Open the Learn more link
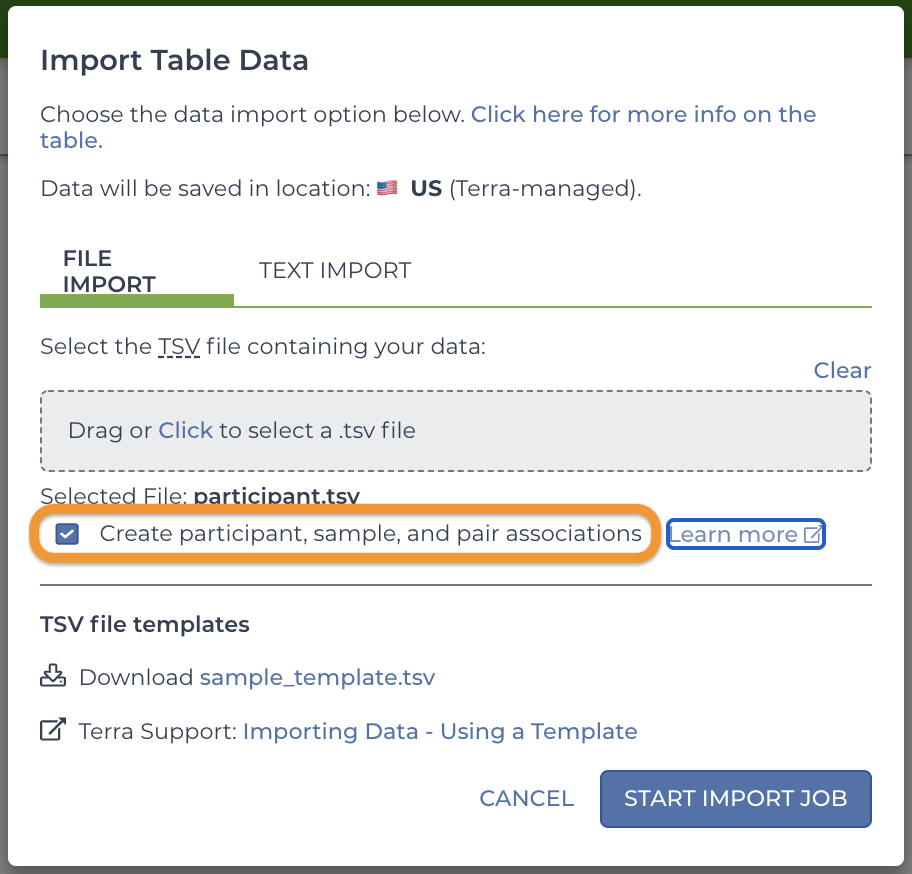Image resolution: width=912 pixels, height=874 pixels. click(x=745, y=534)
